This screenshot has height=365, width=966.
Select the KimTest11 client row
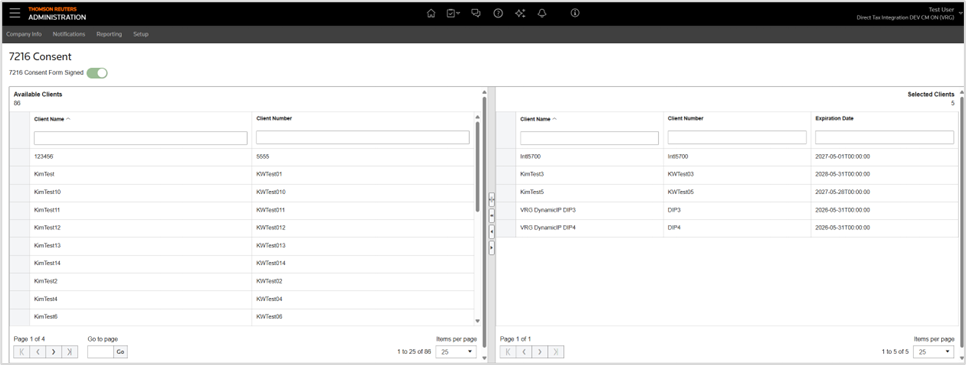click(x=242, y=210)
